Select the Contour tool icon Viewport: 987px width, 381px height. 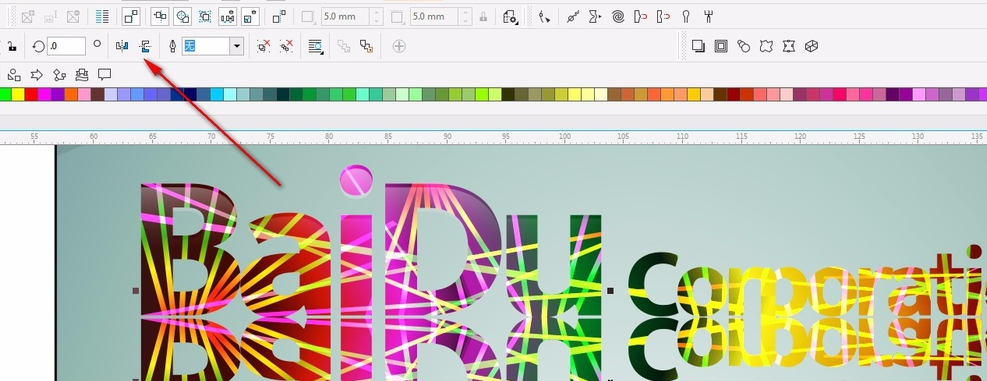tap(721, 46)
